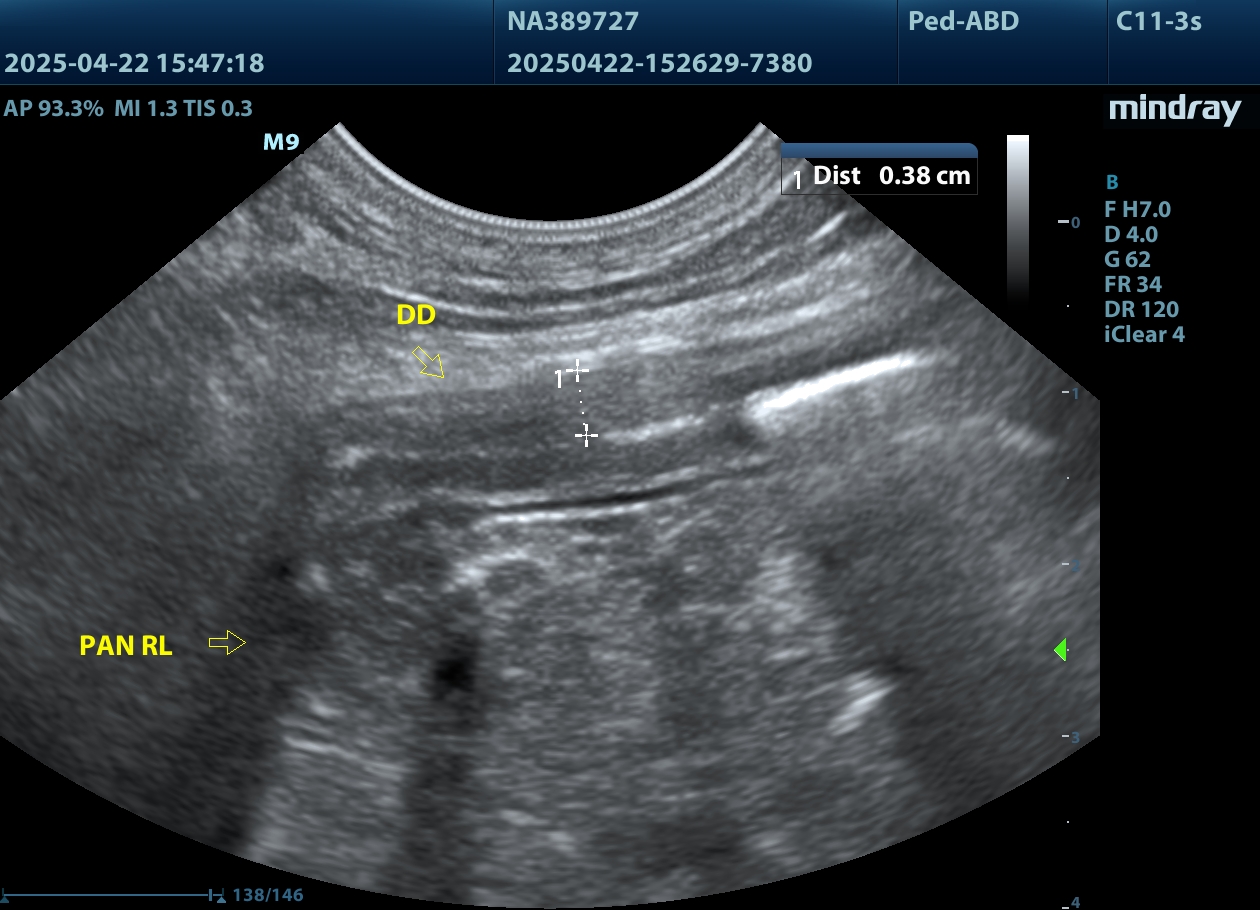Viewport: 1260px width, 910px height.
Task: Click the F H7.0 frequency parameter
Action: pyautogui.click(x=1137, y=209)
